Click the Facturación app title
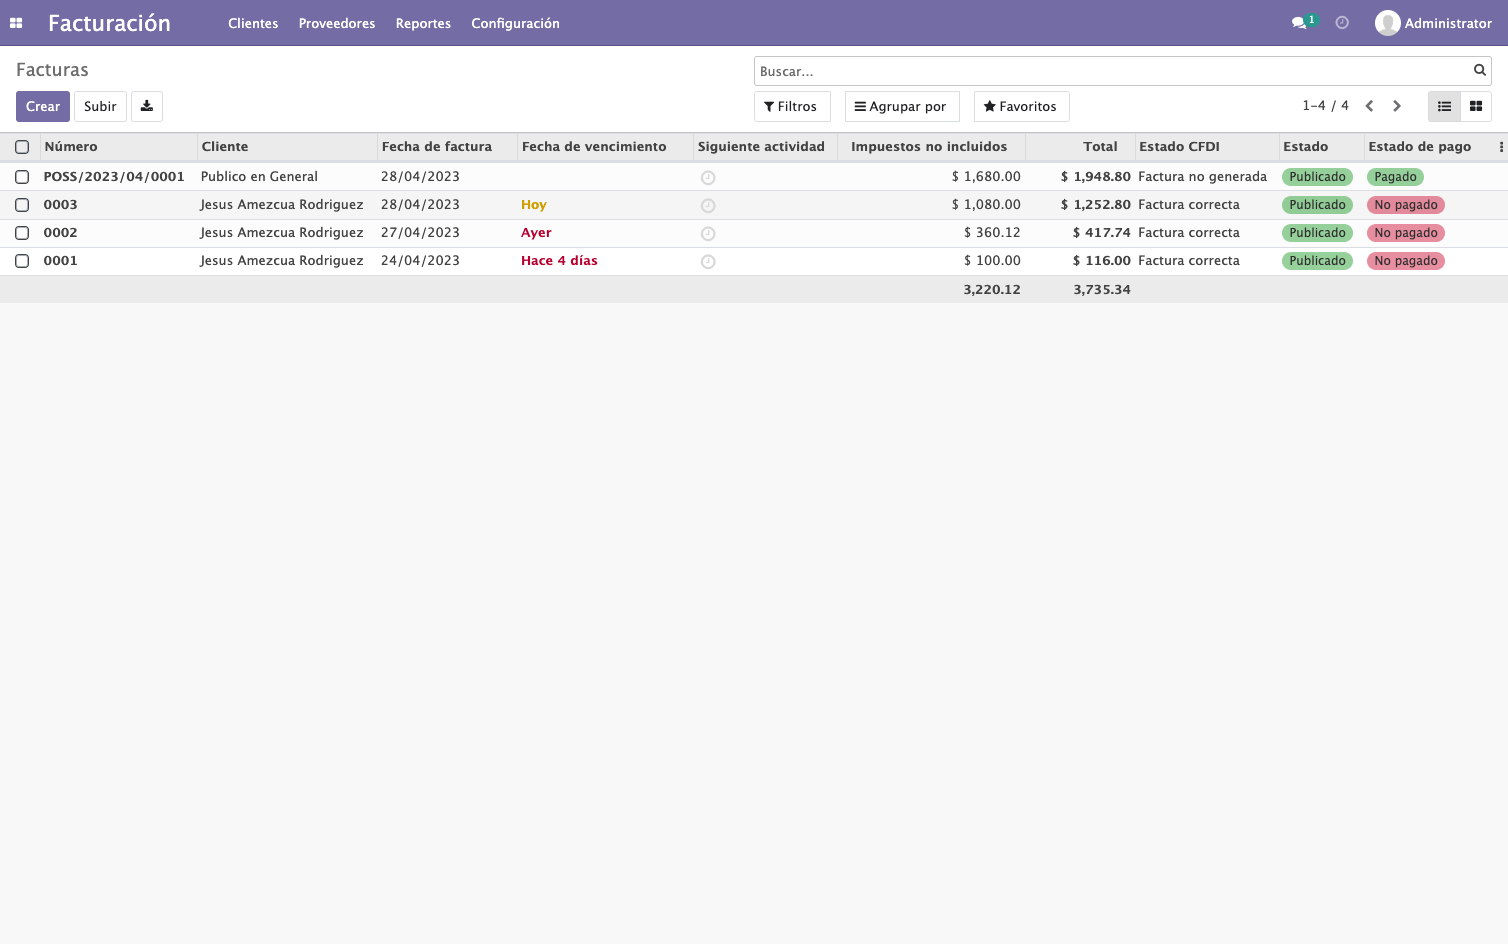 (109, 23)
